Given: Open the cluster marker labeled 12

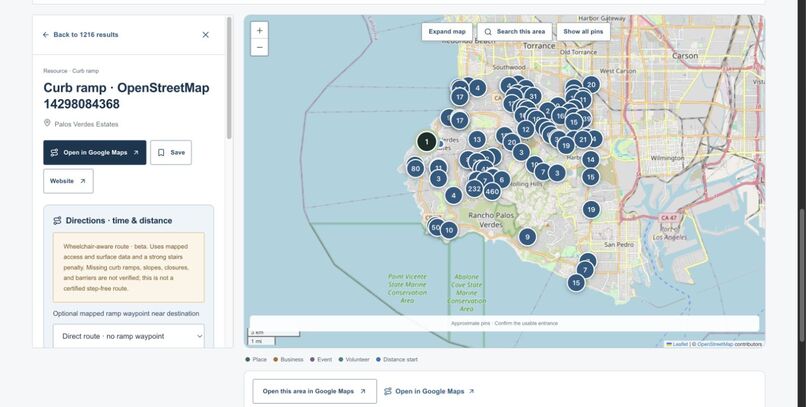Looking at the screenshot, I should click(x=525, y=130).
